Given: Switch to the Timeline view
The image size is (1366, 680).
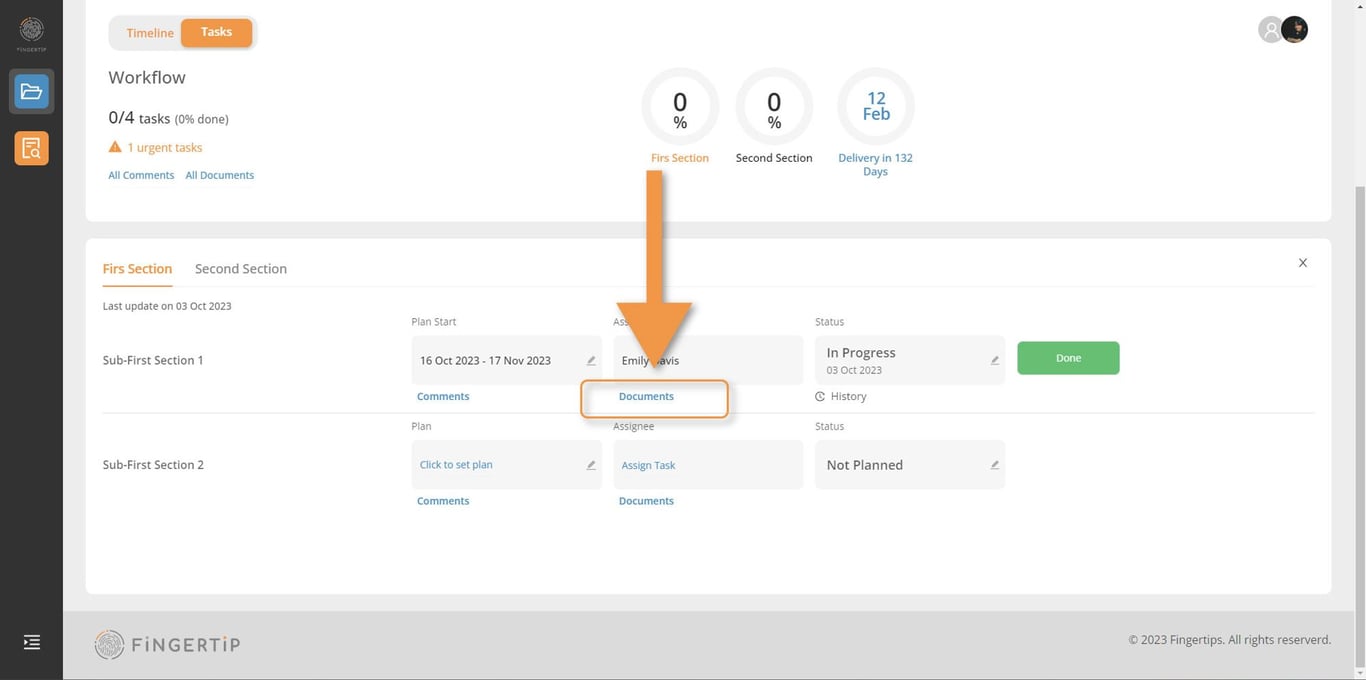Looking at the screenshot, I should pyautogui.click(x=150, y=33).
